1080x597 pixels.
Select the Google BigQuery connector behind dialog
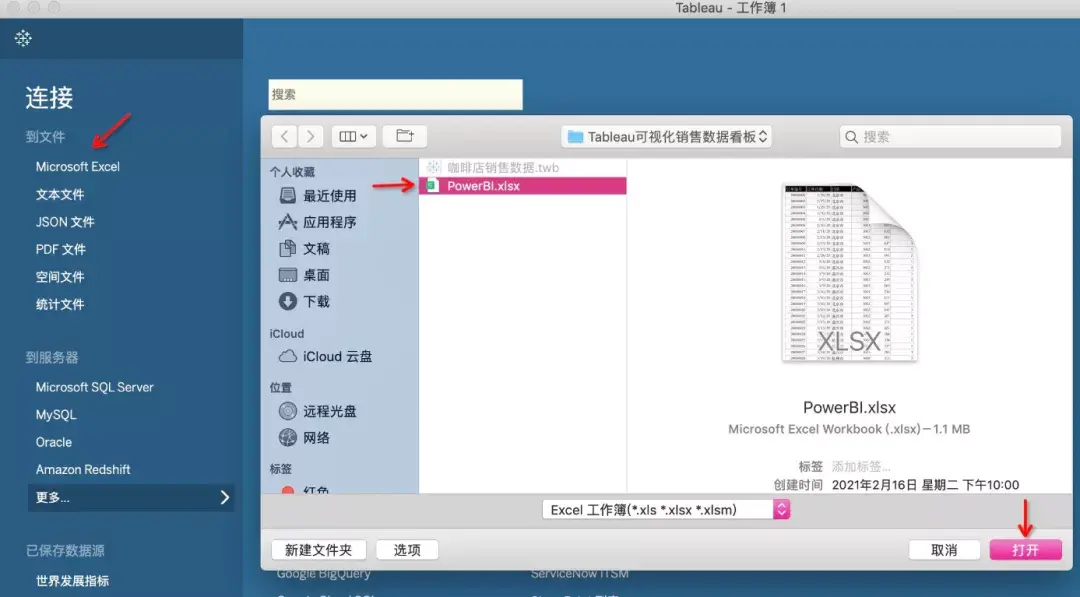[x=323, y=574]
